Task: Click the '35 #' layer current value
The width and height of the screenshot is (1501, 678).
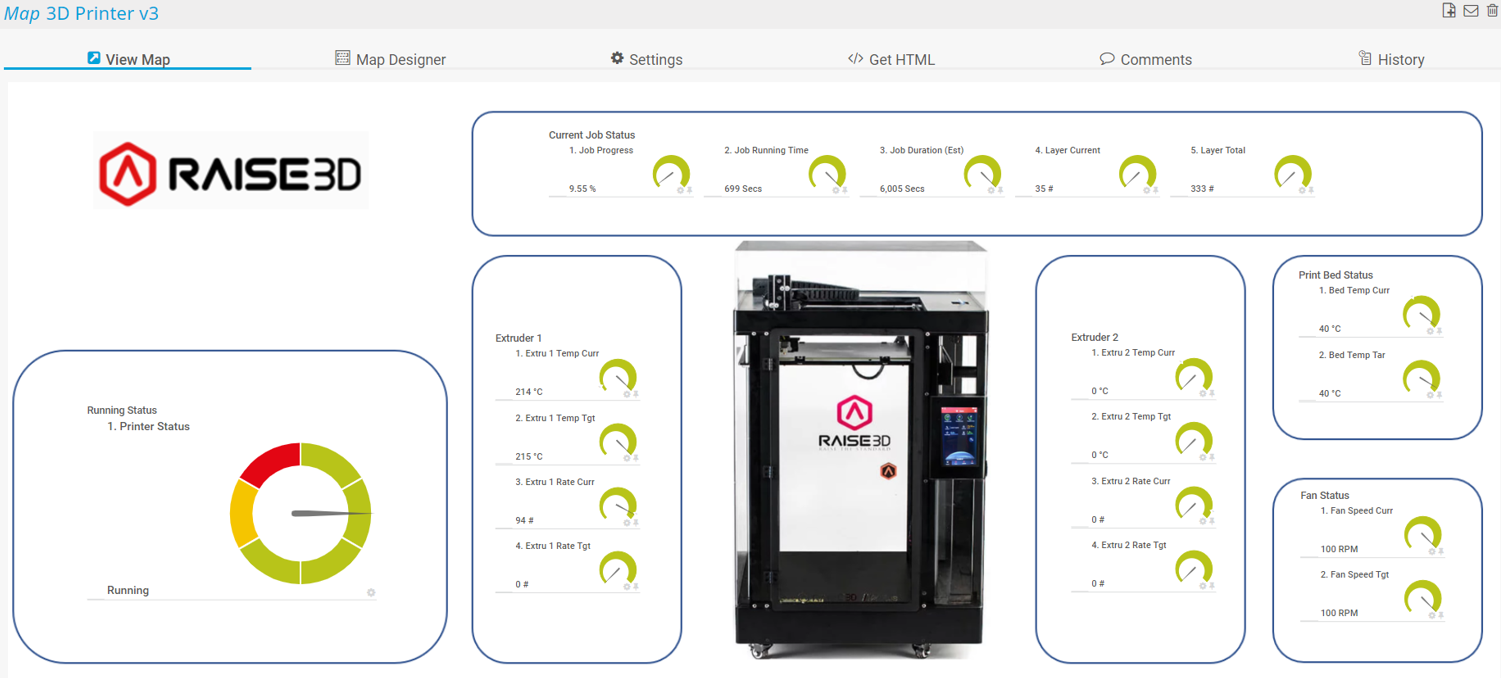Action: pyautogui.click(x=1044, y=188)
